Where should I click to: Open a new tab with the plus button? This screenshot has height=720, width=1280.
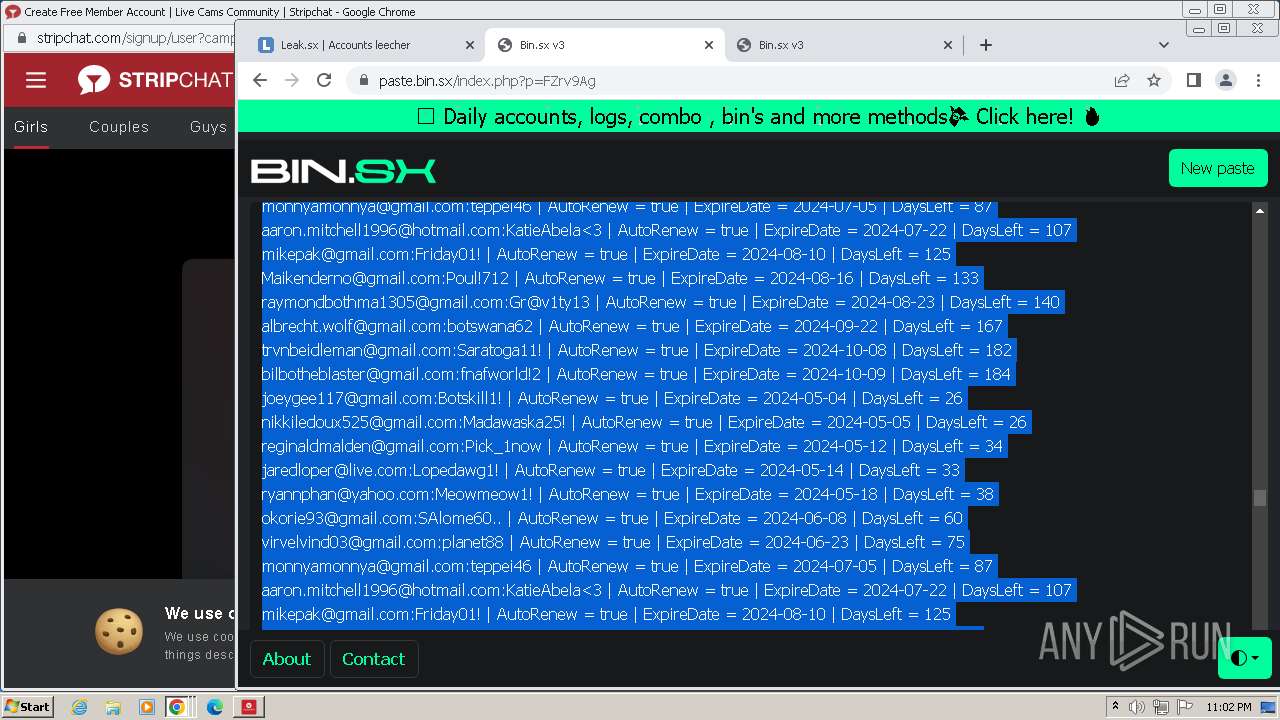click(986, 44)
